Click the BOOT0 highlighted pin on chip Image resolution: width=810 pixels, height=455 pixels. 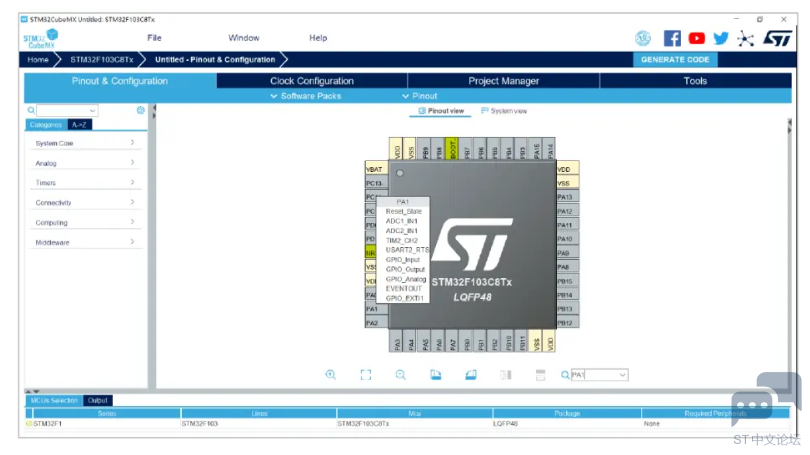(x=451, y=149)
